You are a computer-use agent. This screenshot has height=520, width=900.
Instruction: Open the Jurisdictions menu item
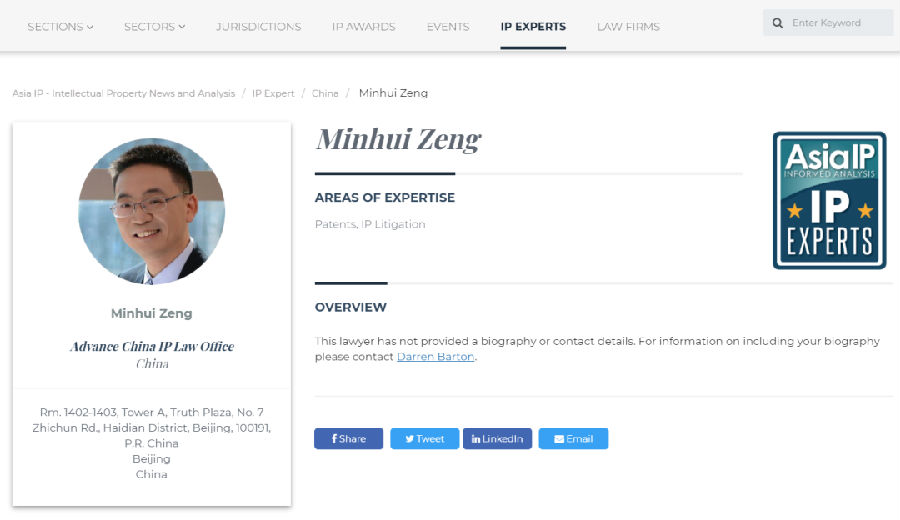pos(258,26)
